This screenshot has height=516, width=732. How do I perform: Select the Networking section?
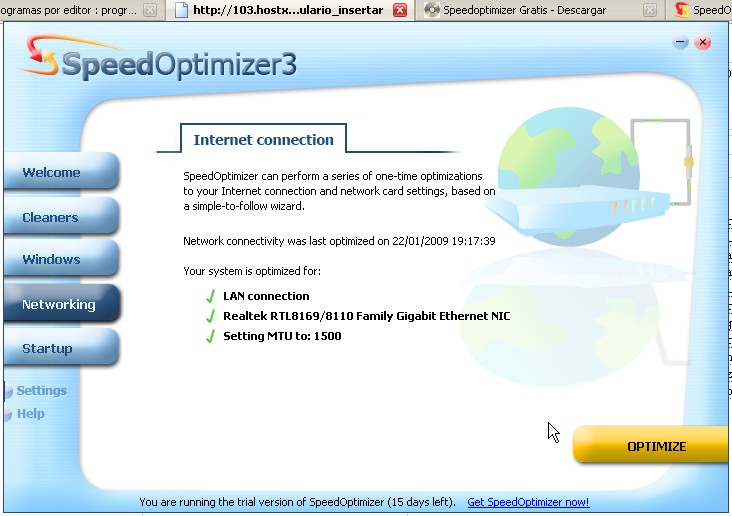[x=62, y=304]
